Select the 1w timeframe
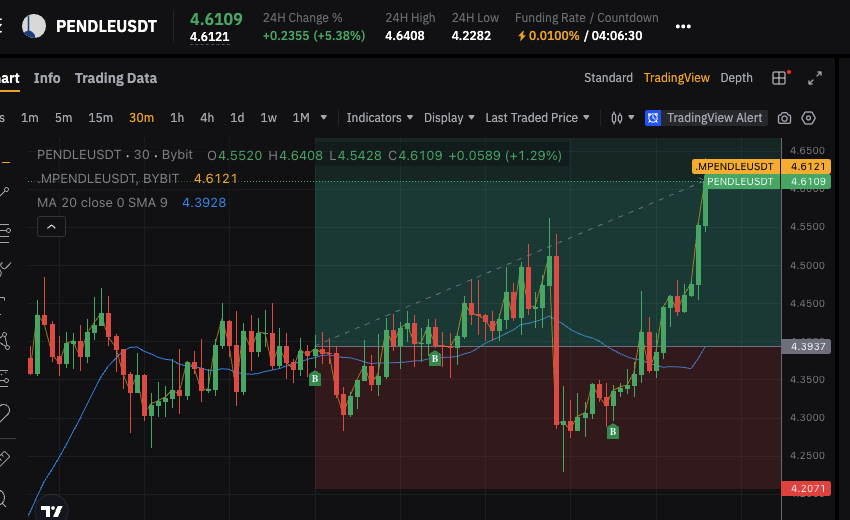 pyautogui.click(x=268, y=118)
